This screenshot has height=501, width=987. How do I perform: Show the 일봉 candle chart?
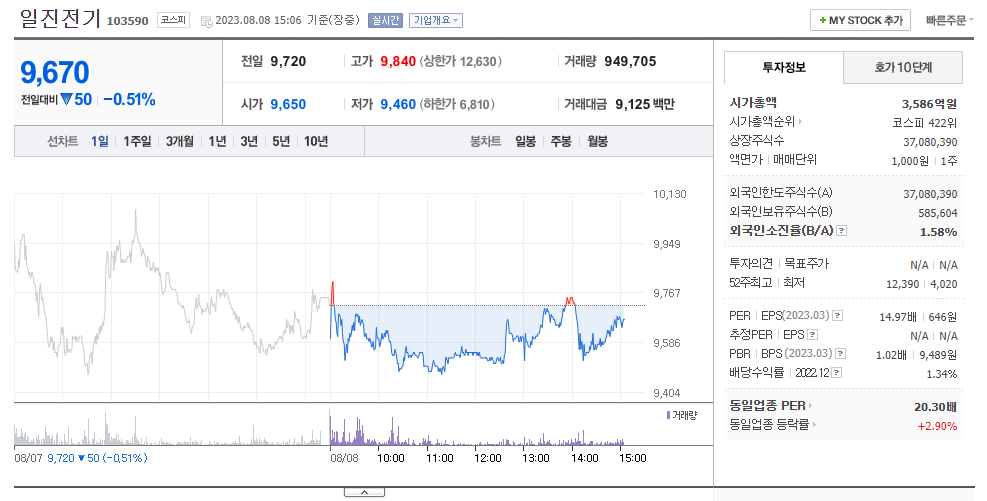pos(525,141)
